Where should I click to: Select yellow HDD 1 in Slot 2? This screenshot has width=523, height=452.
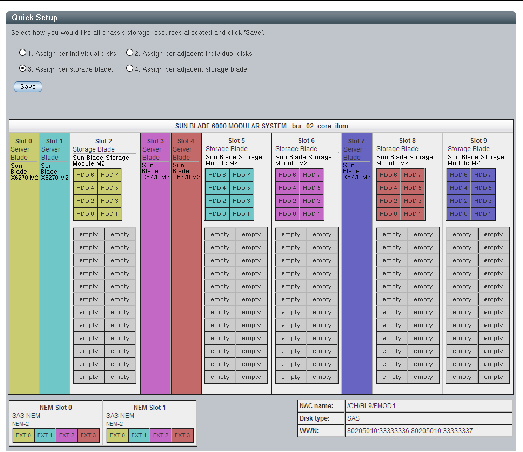point(109,214)
